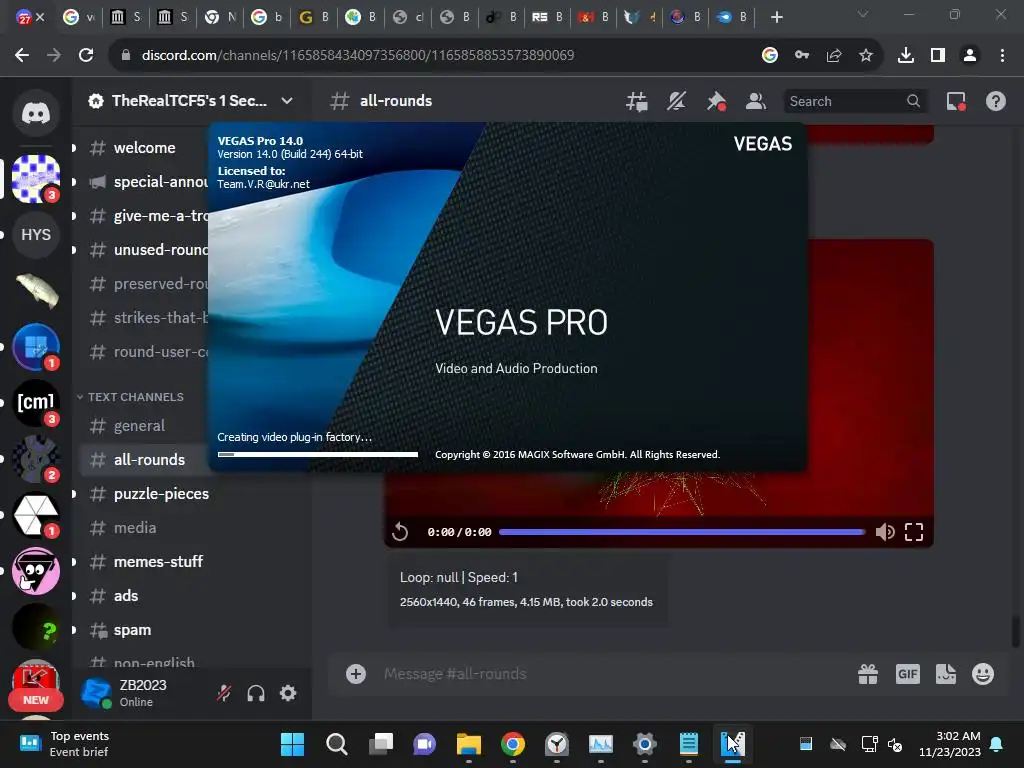1024x768 pixels.
Task: Toggle the Chrome side panel
Action: (x=938, y=55)
